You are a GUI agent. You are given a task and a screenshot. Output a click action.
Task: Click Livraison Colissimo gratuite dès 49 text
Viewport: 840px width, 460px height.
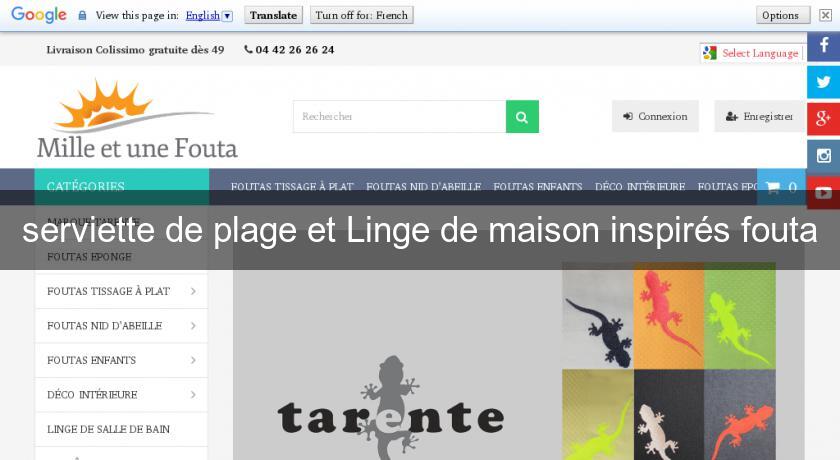[x=135, y=50]
